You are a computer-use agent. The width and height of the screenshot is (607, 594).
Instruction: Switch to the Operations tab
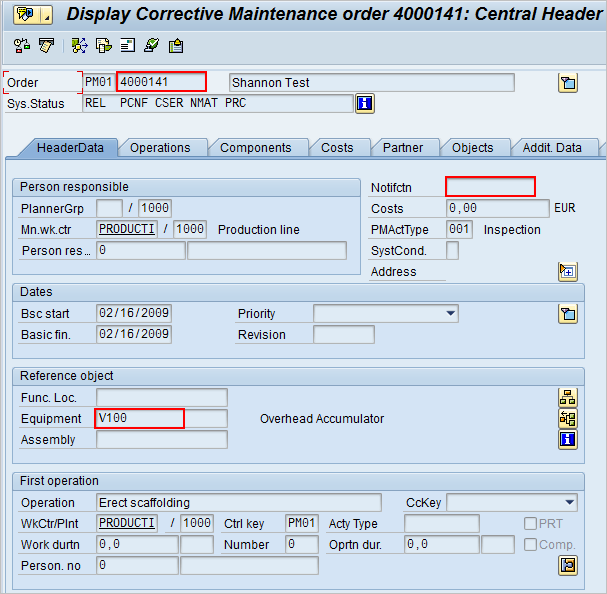tap(160, 148)
